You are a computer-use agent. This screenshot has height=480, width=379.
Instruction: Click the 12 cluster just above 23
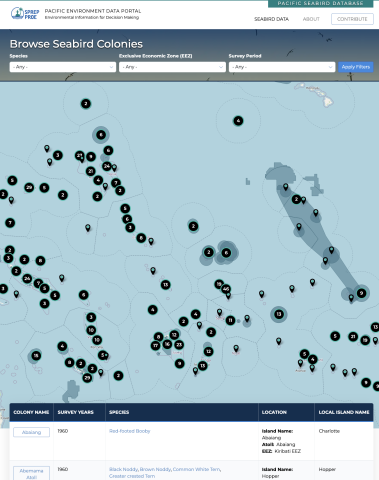pos(174,334)
